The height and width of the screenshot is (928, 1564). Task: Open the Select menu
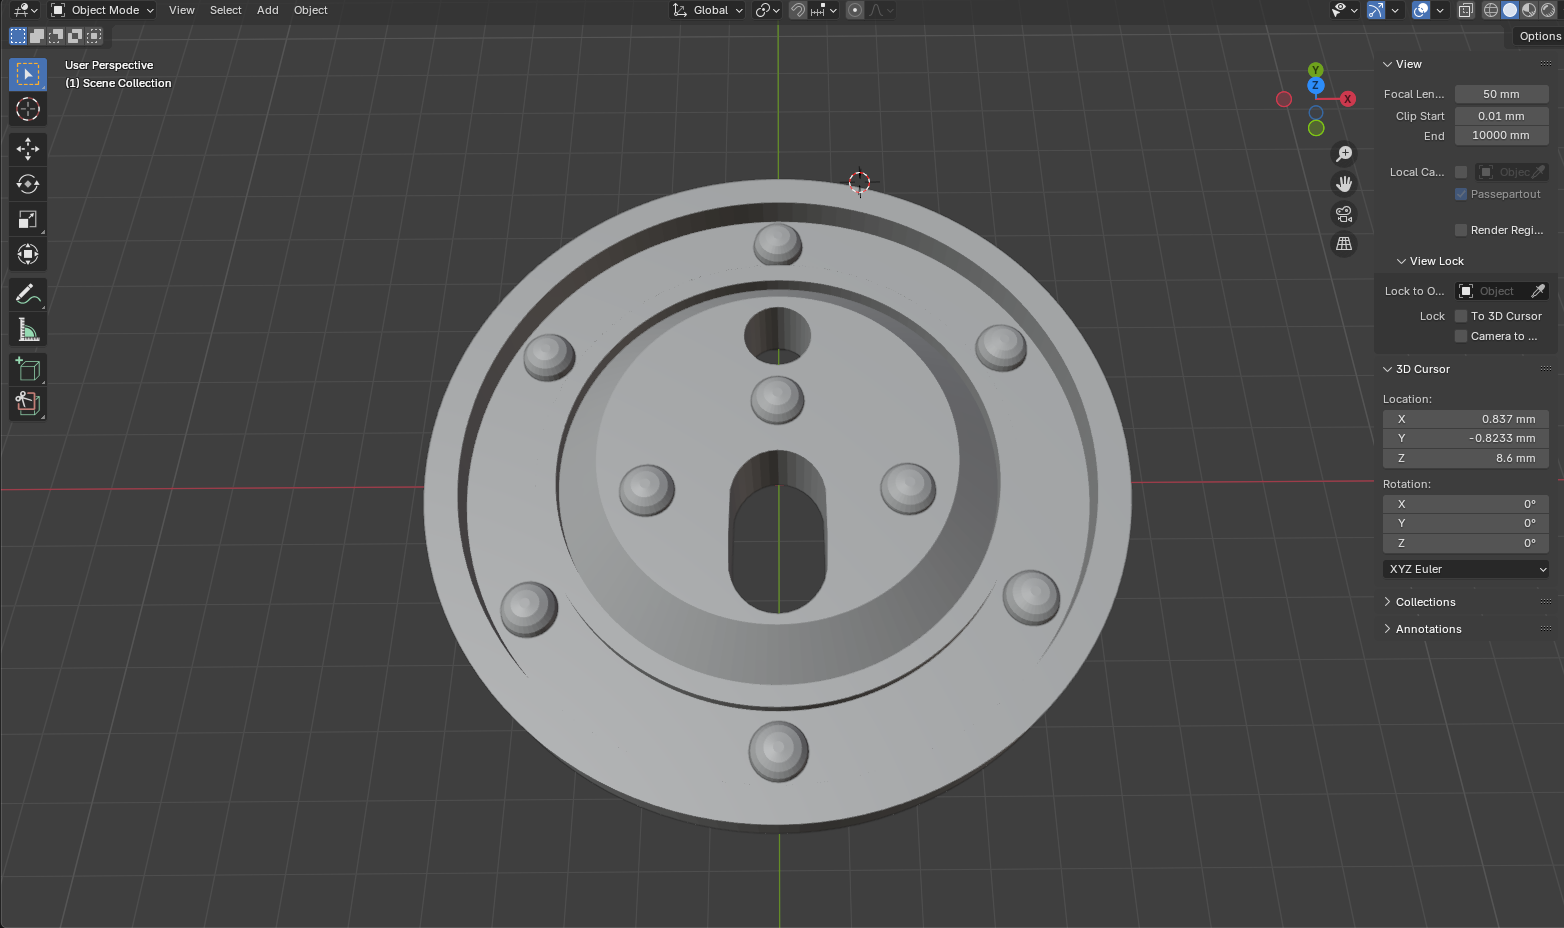click(225, 10)
